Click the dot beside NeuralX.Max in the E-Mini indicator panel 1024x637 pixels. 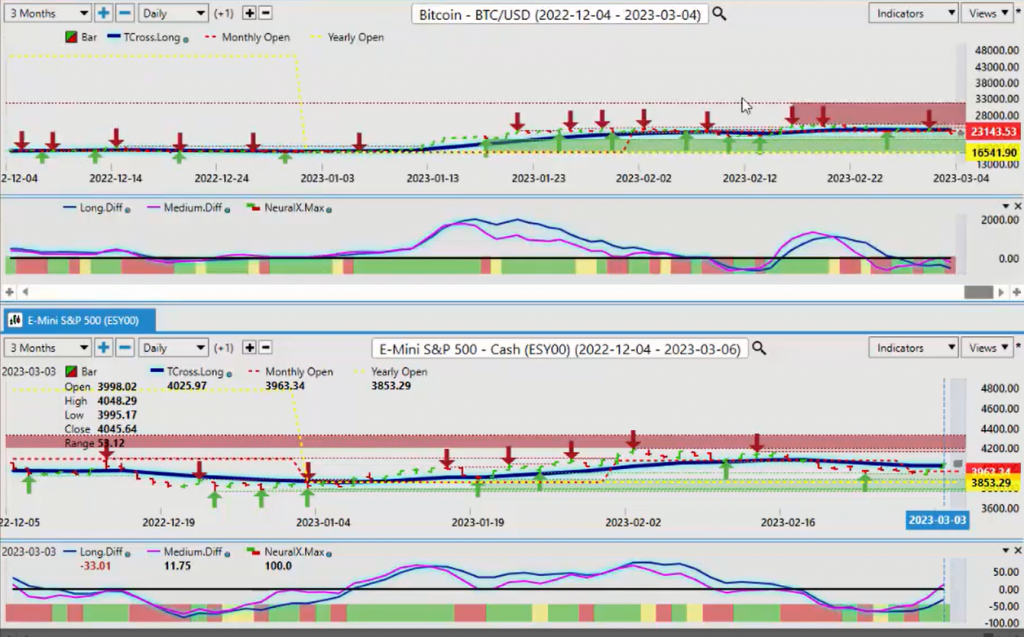pyautogui.click(x=328, y=554)
